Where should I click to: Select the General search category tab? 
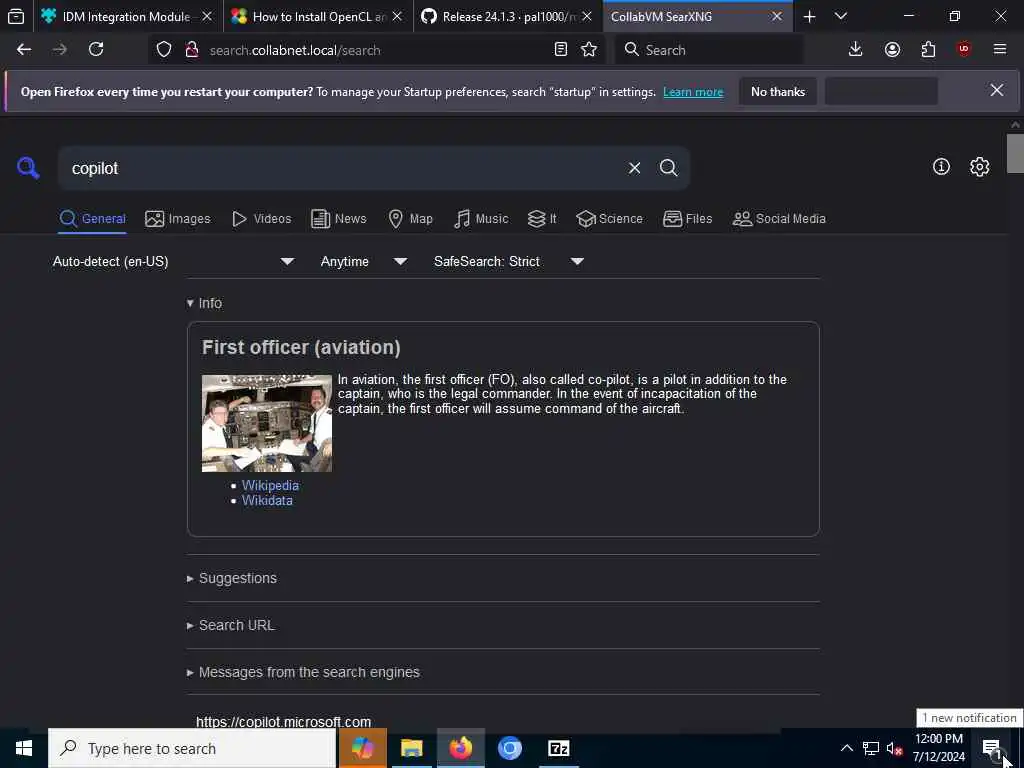pyautogui.click(x=92, y=219)
